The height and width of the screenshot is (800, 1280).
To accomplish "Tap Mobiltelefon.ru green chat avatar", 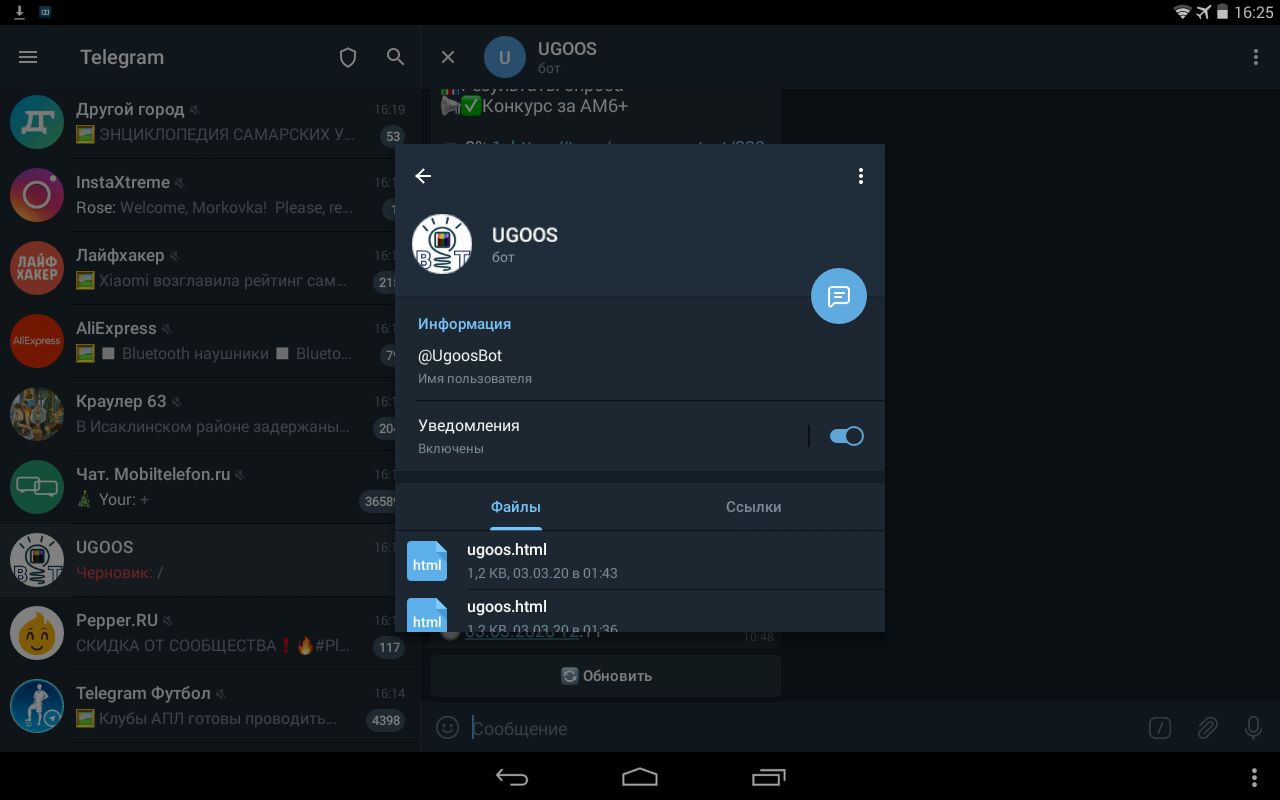I will click(37, 487).
